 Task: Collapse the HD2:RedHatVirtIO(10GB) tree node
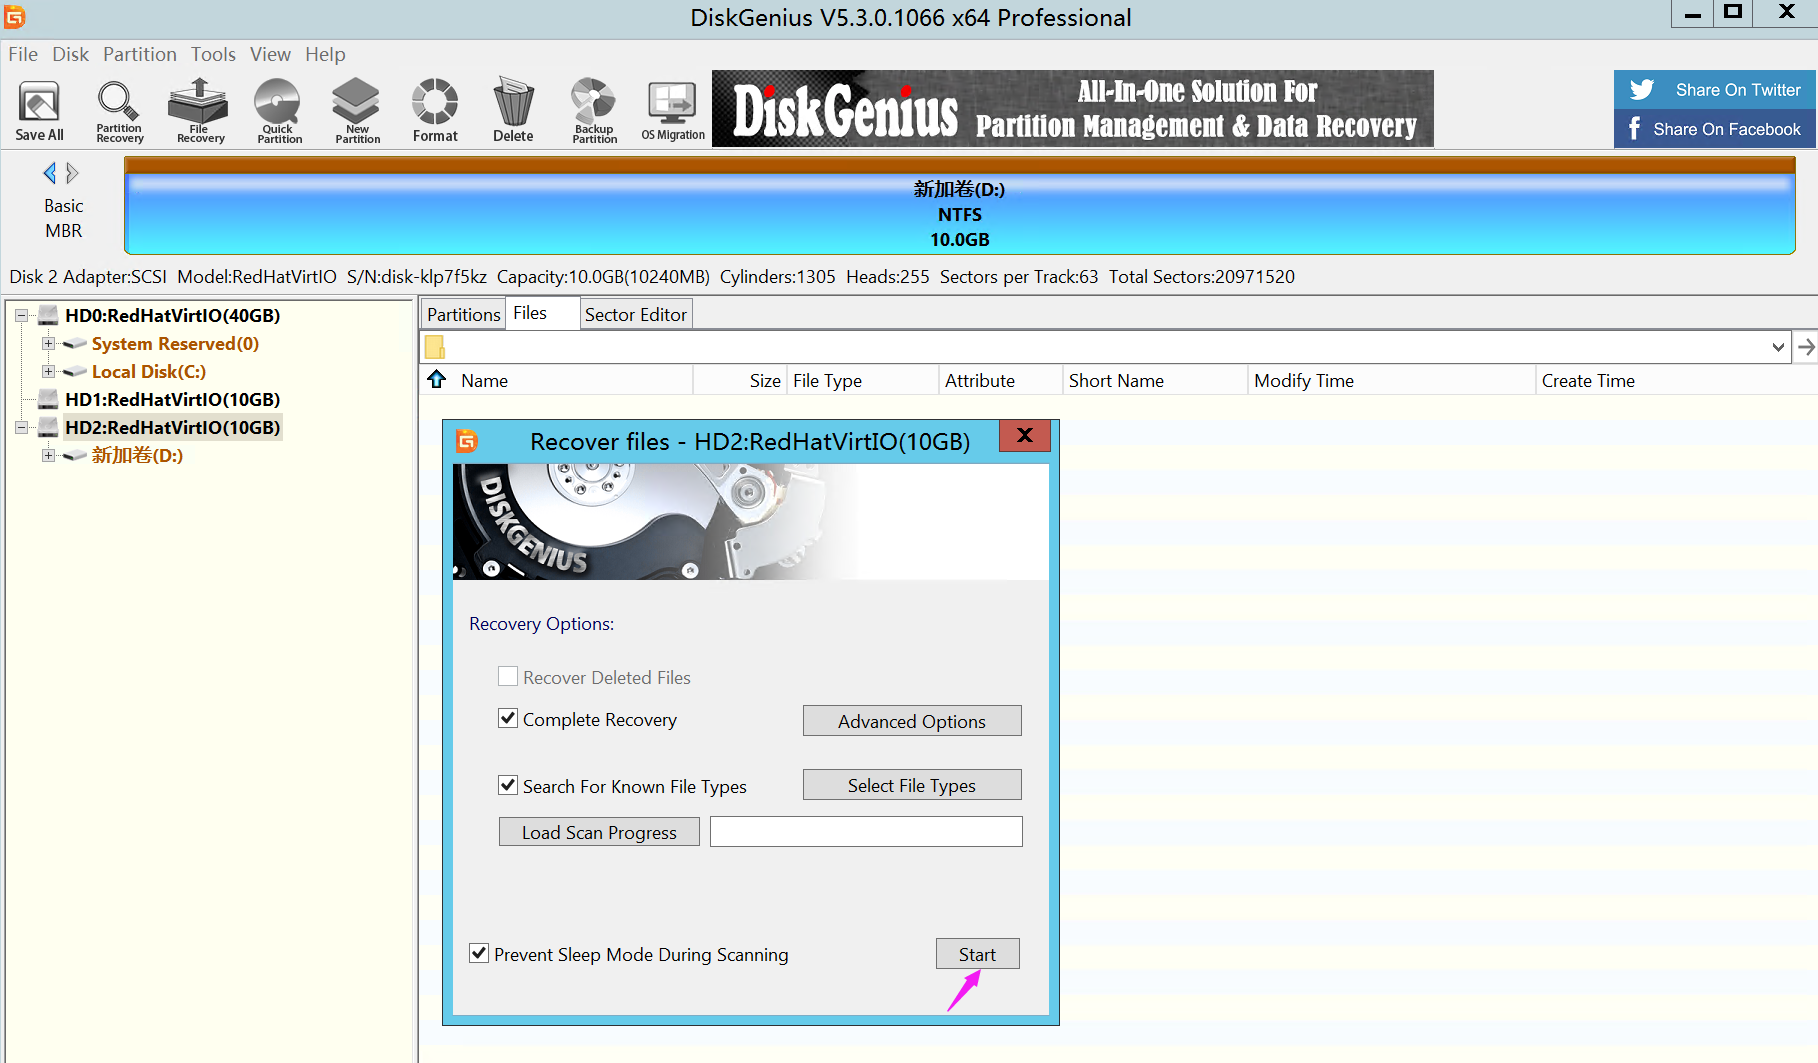coord(21,427)
